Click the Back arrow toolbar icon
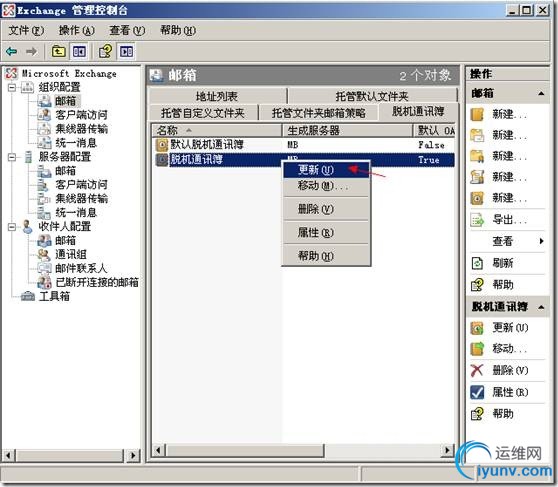This screenshot has width=558, height=487. [x=11, y=52]
